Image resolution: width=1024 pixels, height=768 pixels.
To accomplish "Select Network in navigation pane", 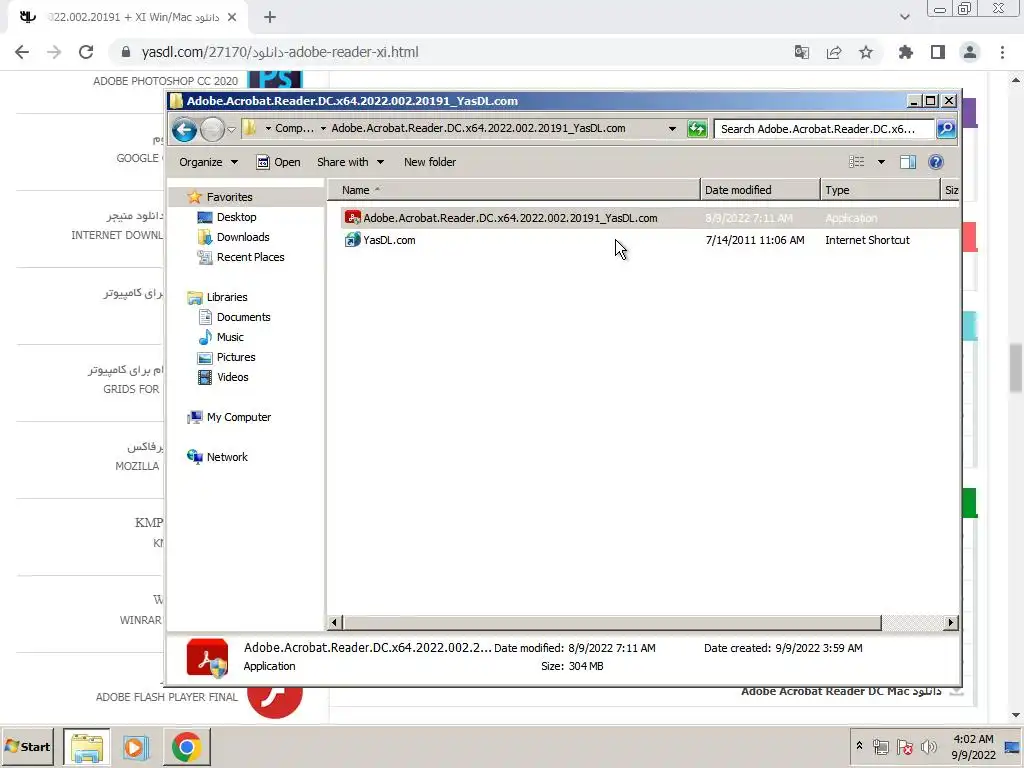I will tap(227, 457).
